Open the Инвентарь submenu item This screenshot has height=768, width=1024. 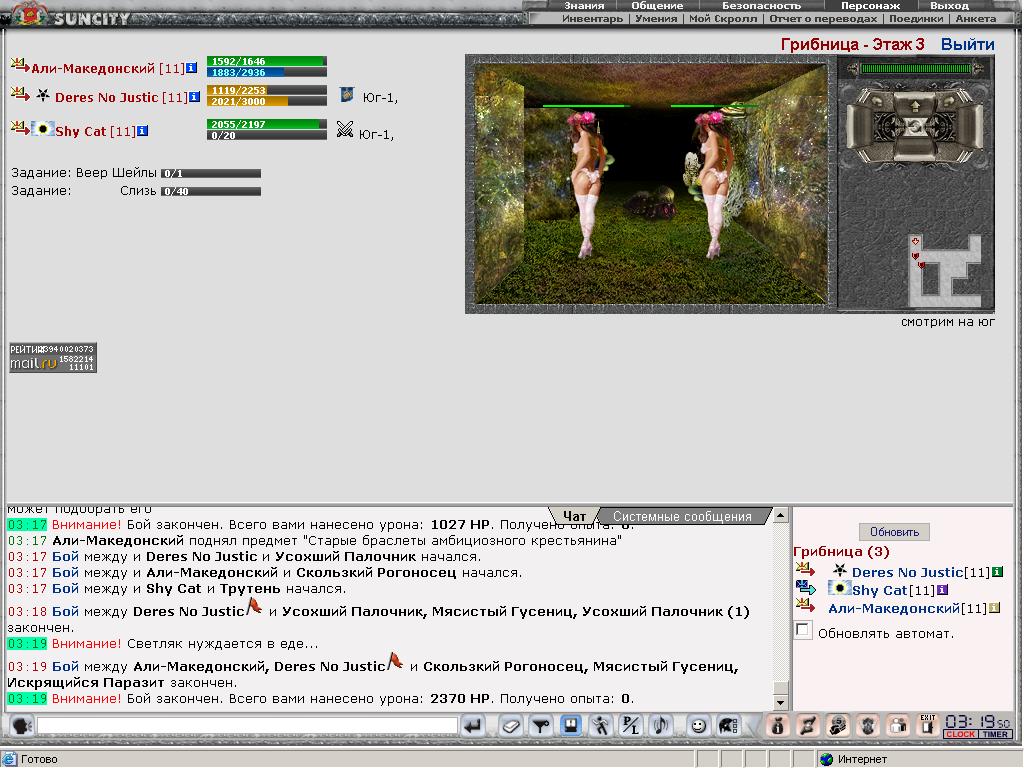pyautogui.click(x=592, y=19)
